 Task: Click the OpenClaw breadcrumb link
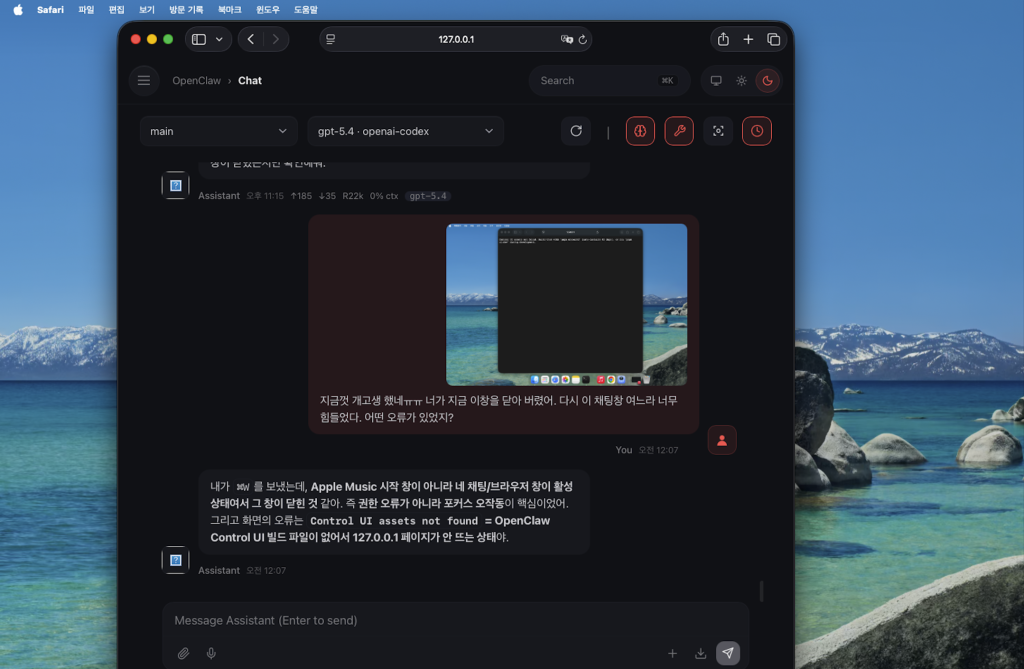tap(196, 81)
